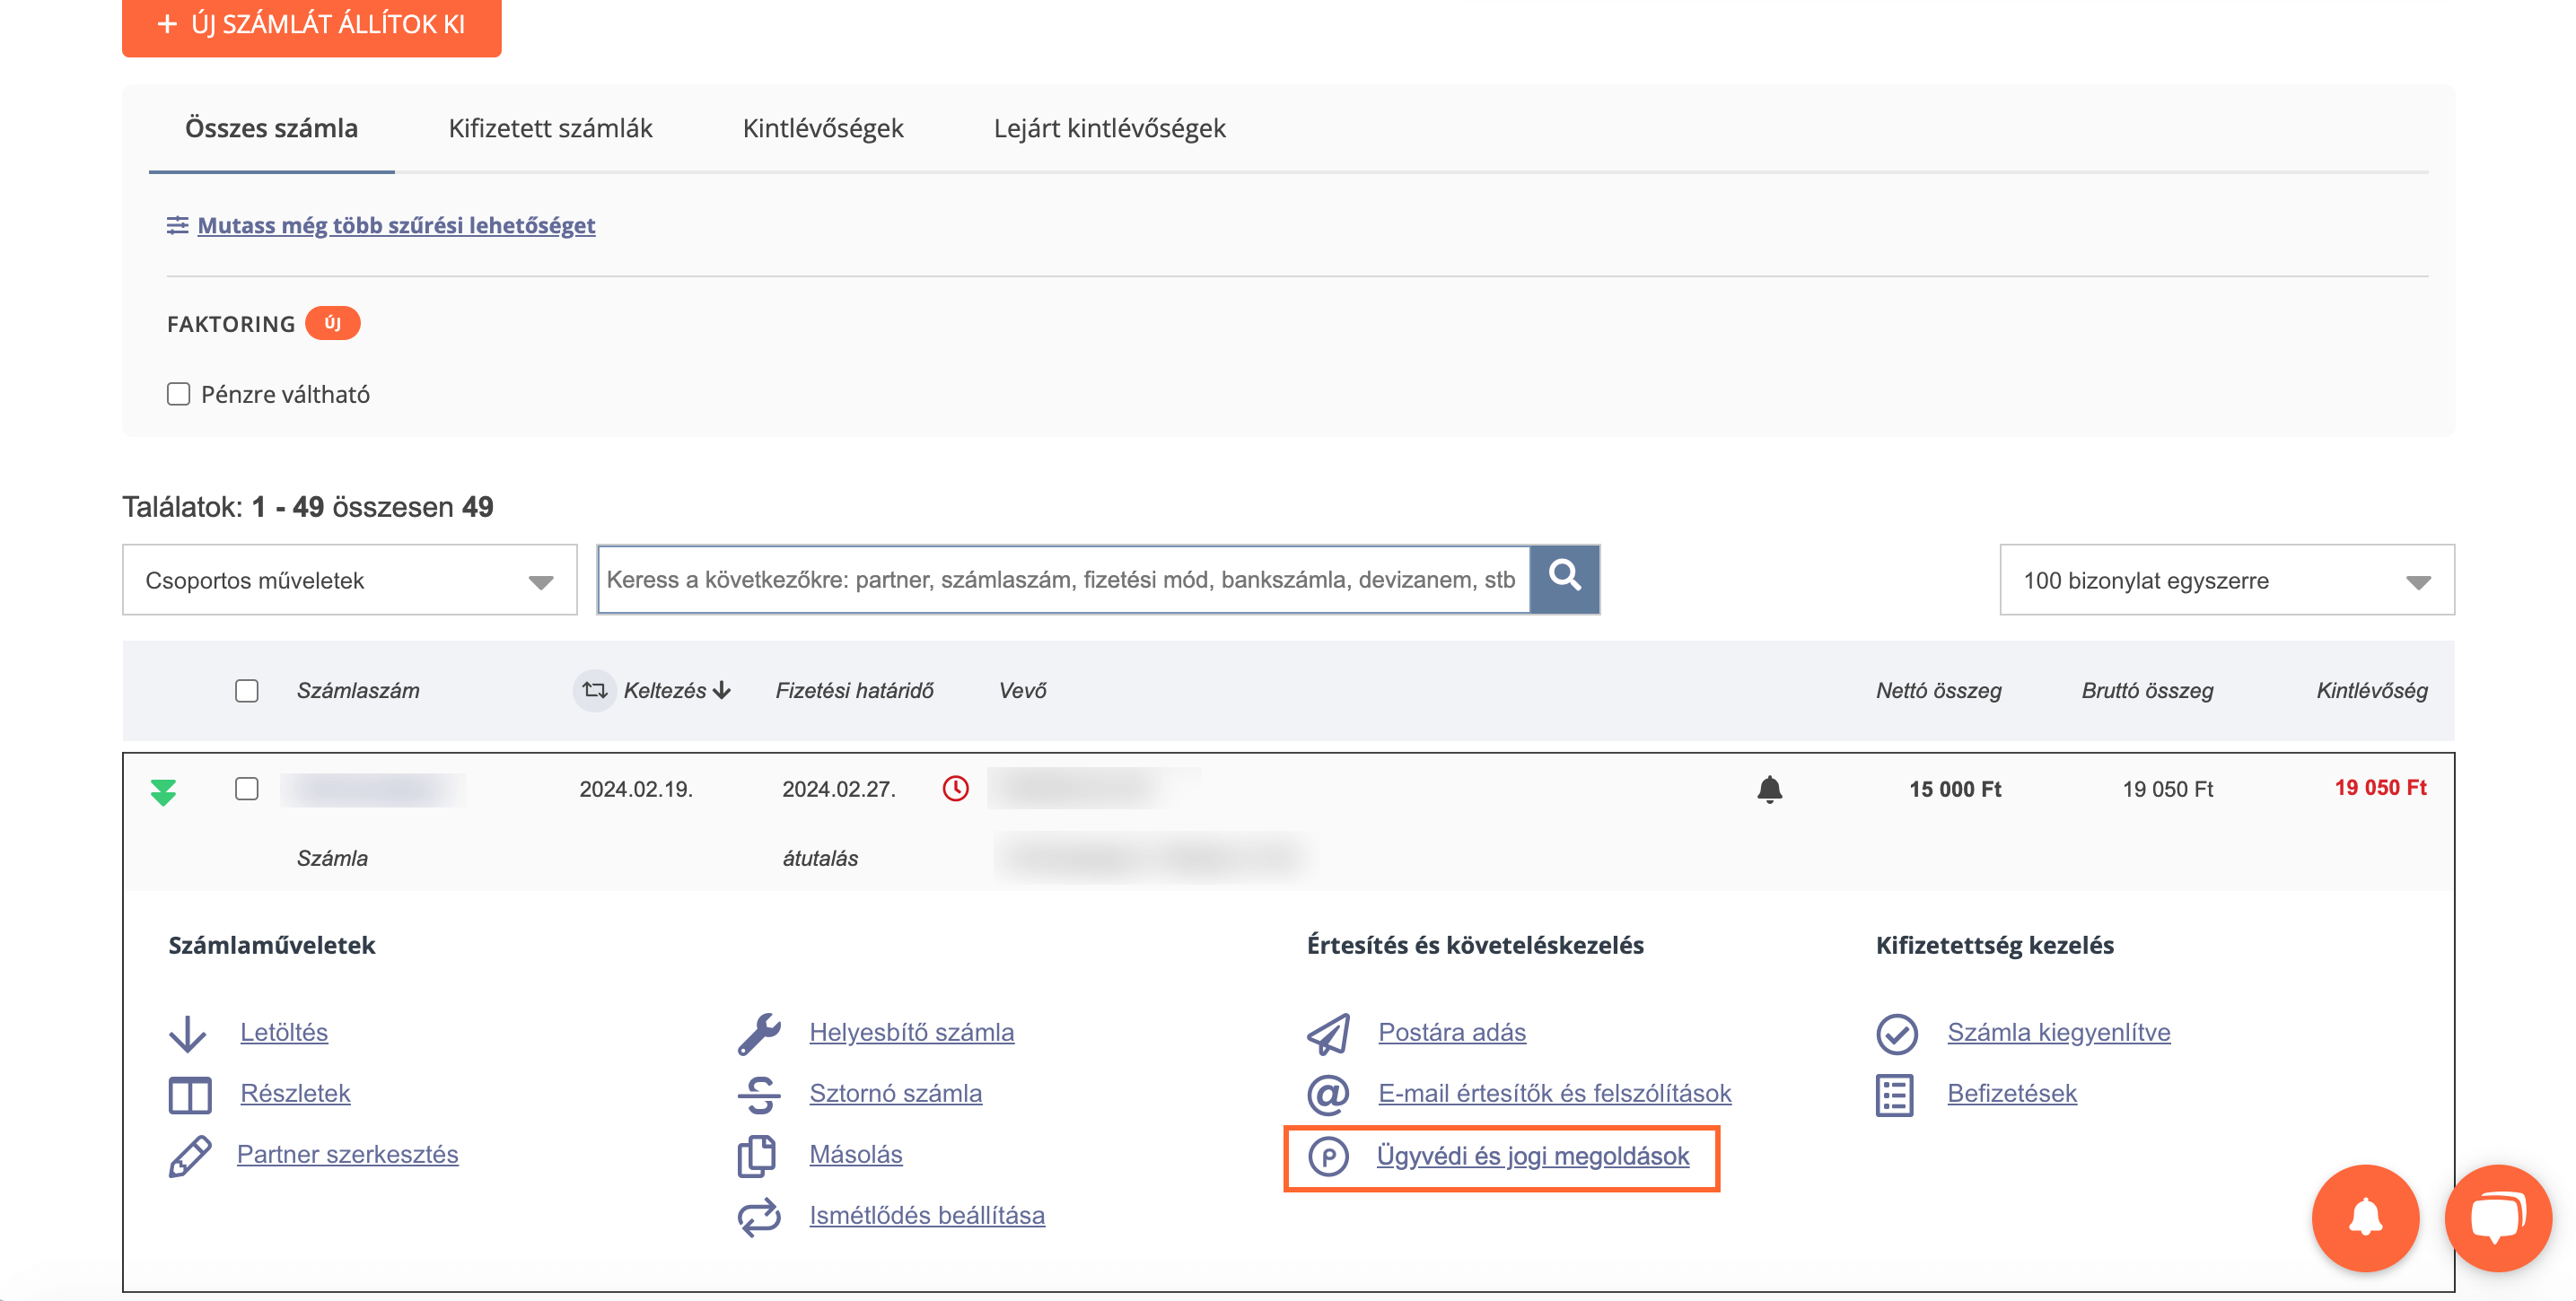Check the 2024.02.19. invoice row checkbox

click(x=246, y=788)
